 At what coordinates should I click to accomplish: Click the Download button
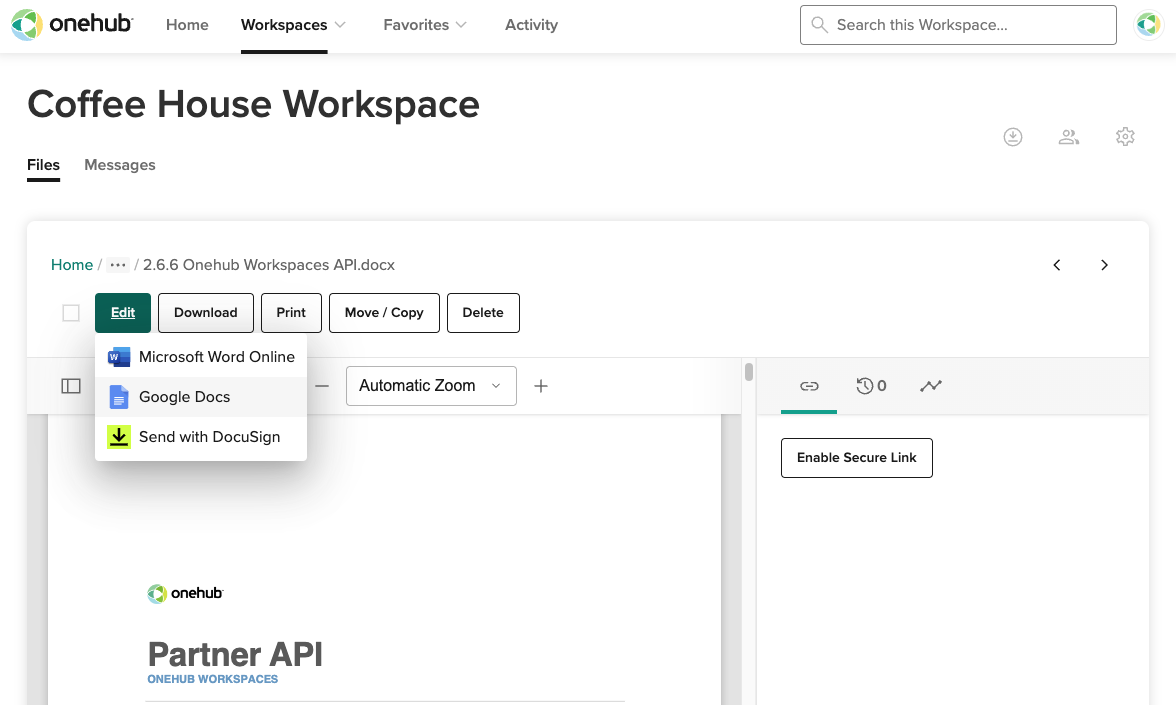click(x=206, y=313)
